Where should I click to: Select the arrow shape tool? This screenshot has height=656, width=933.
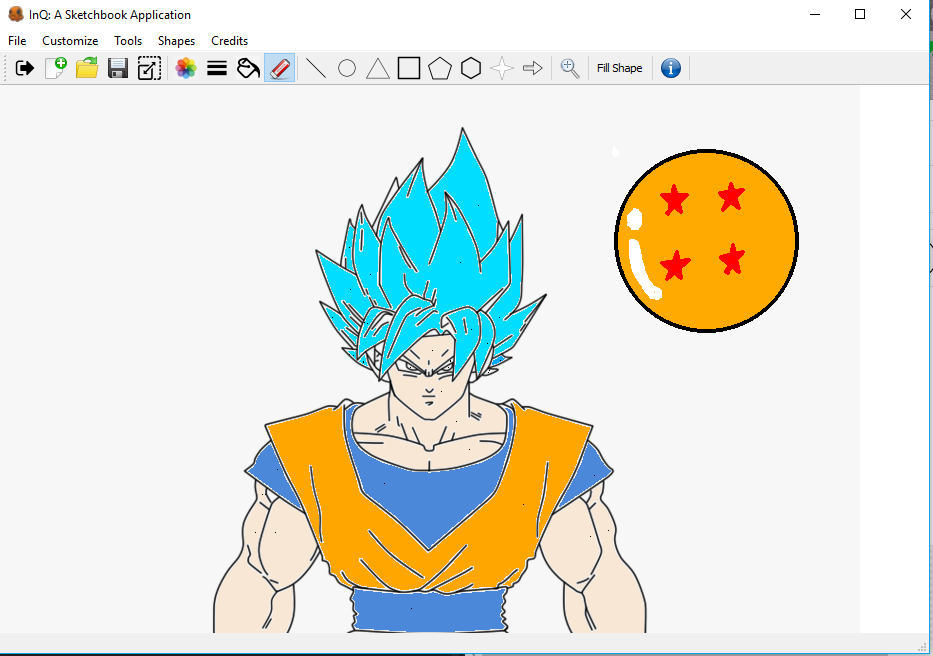(x=533, y=68)
